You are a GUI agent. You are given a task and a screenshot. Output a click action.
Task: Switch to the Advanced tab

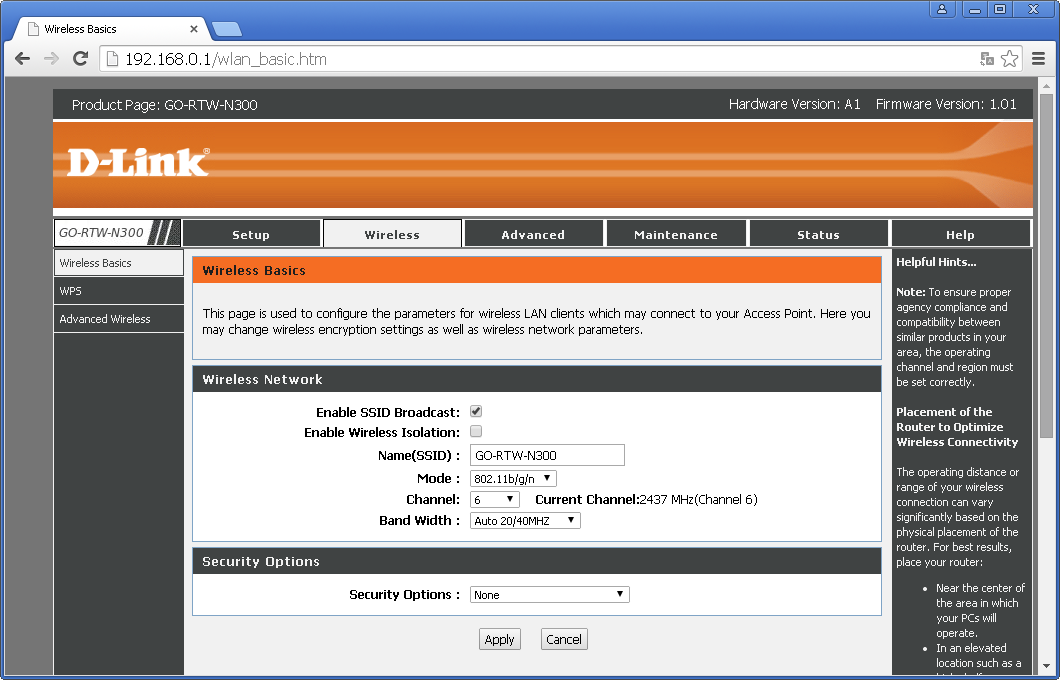coord(533,235)
